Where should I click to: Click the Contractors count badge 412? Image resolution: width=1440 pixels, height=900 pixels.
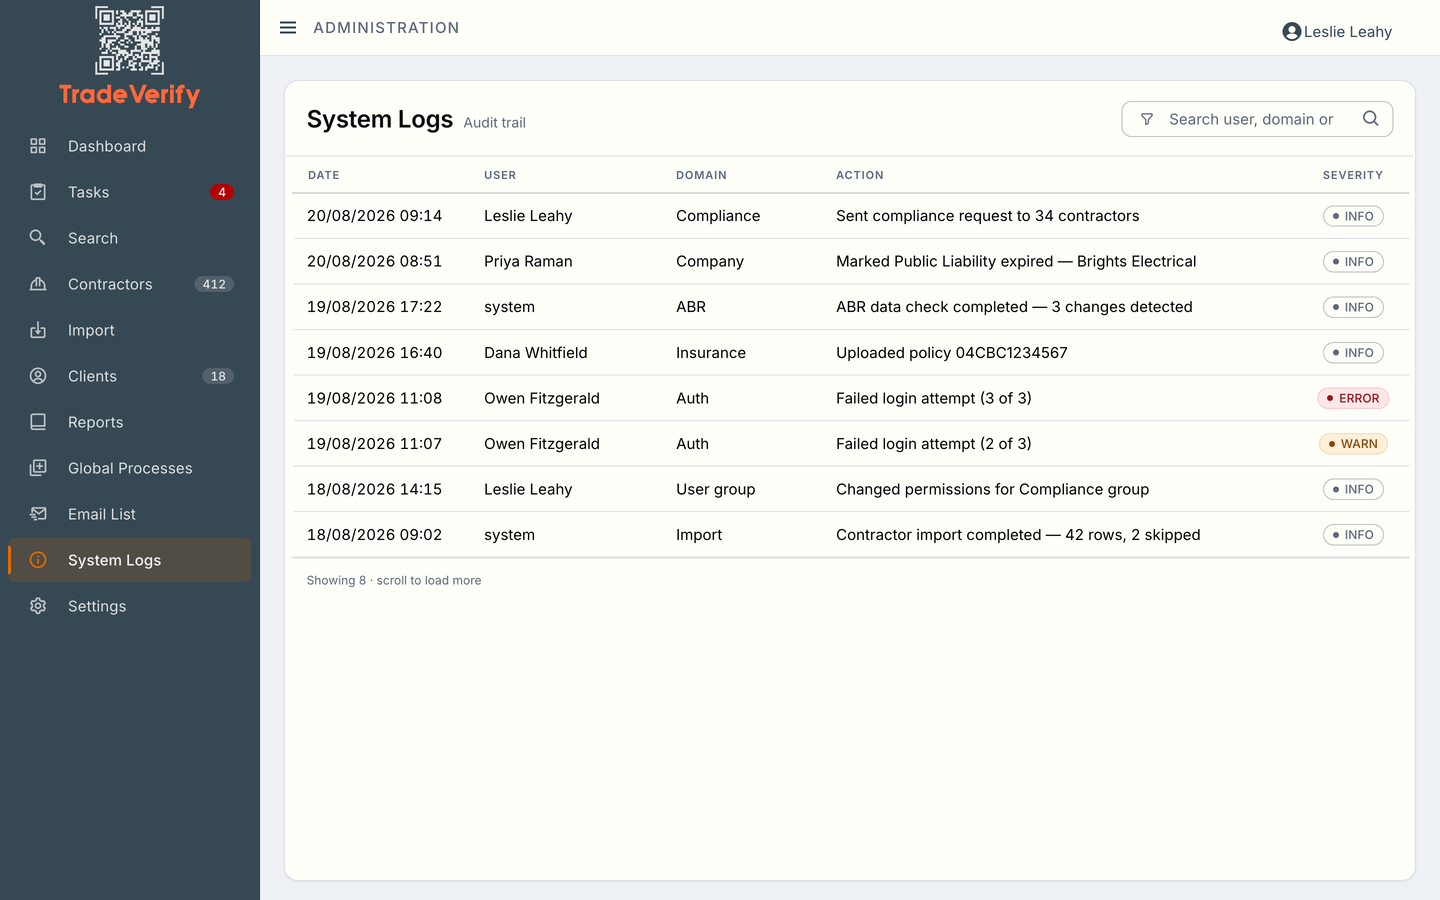click(x=214, y=284)
